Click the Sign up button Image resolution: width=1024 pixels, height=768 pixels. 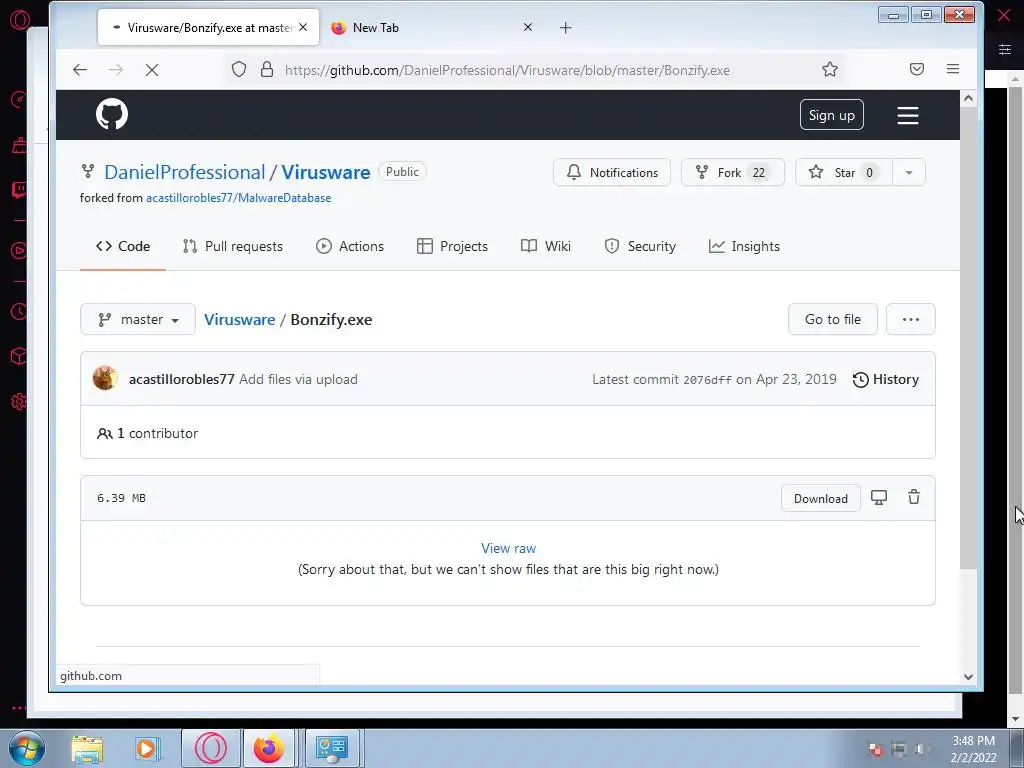(x=831, y=115)
